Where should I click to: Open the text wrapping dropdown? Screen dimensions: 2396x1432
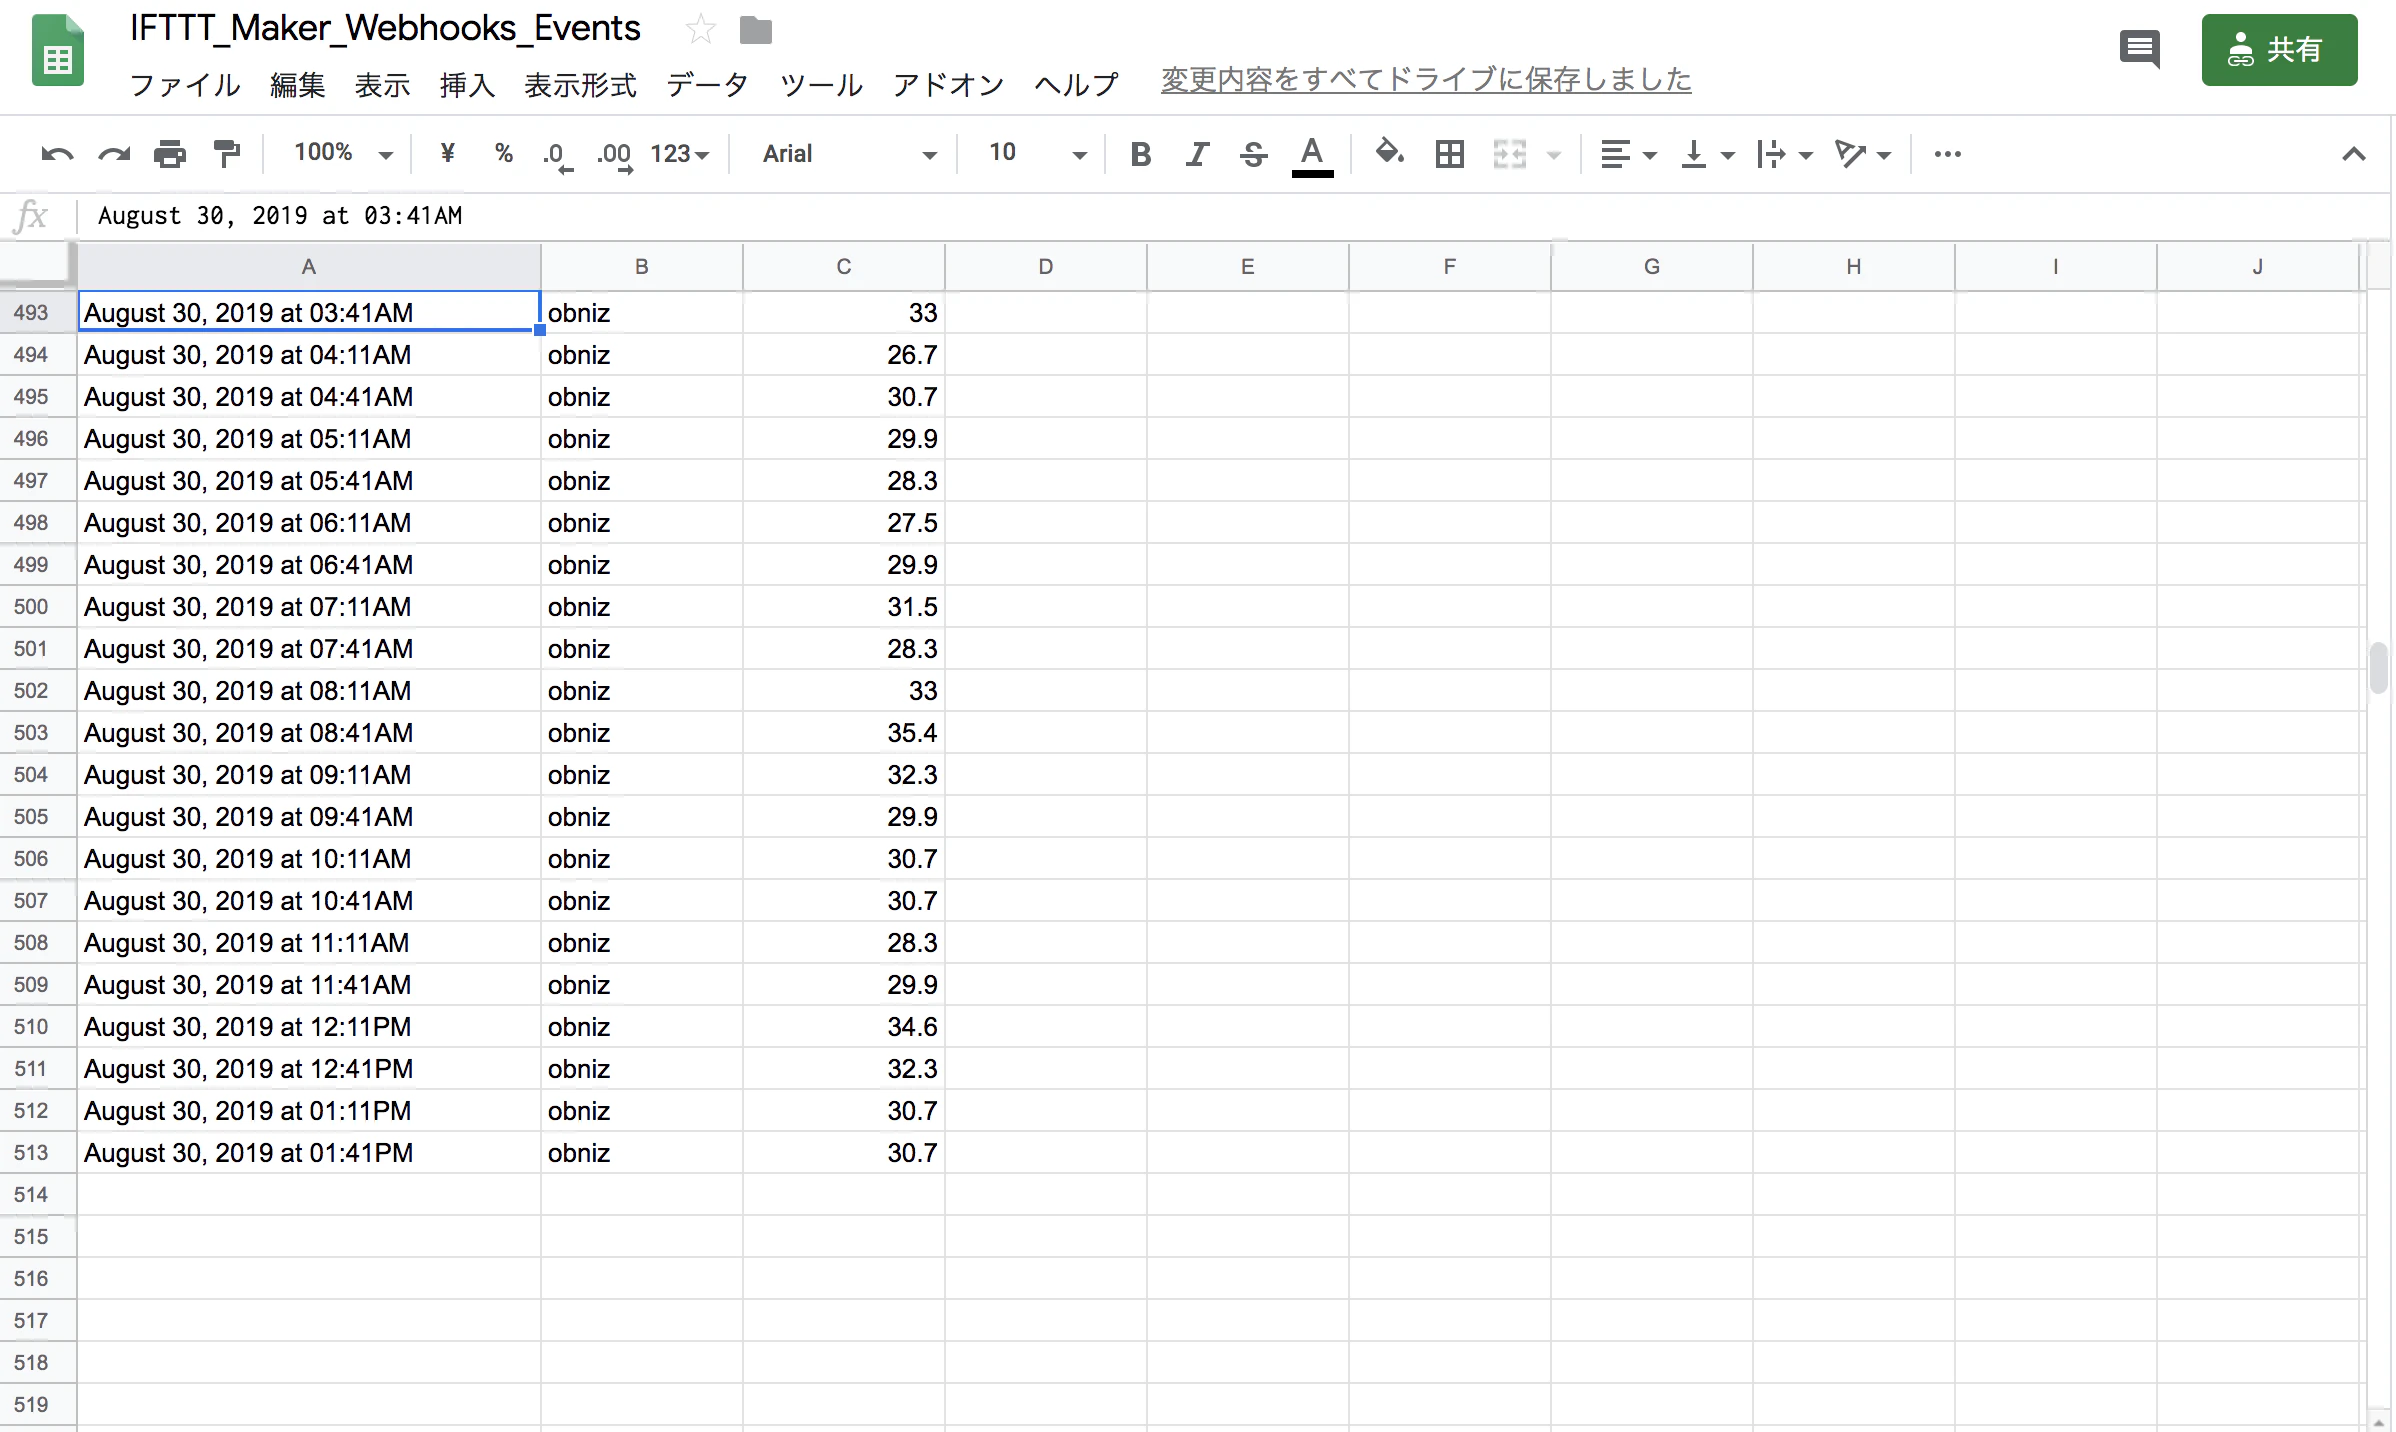[1784, 154]
